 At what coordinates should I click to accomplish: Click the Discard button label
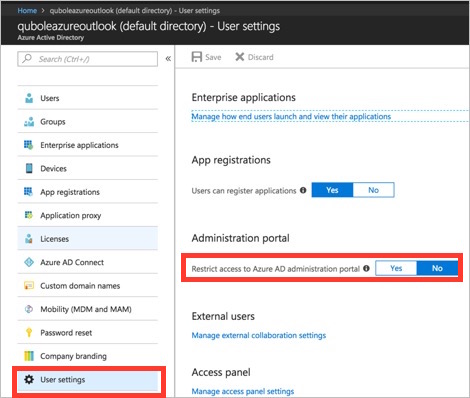[x=261, y=57]
